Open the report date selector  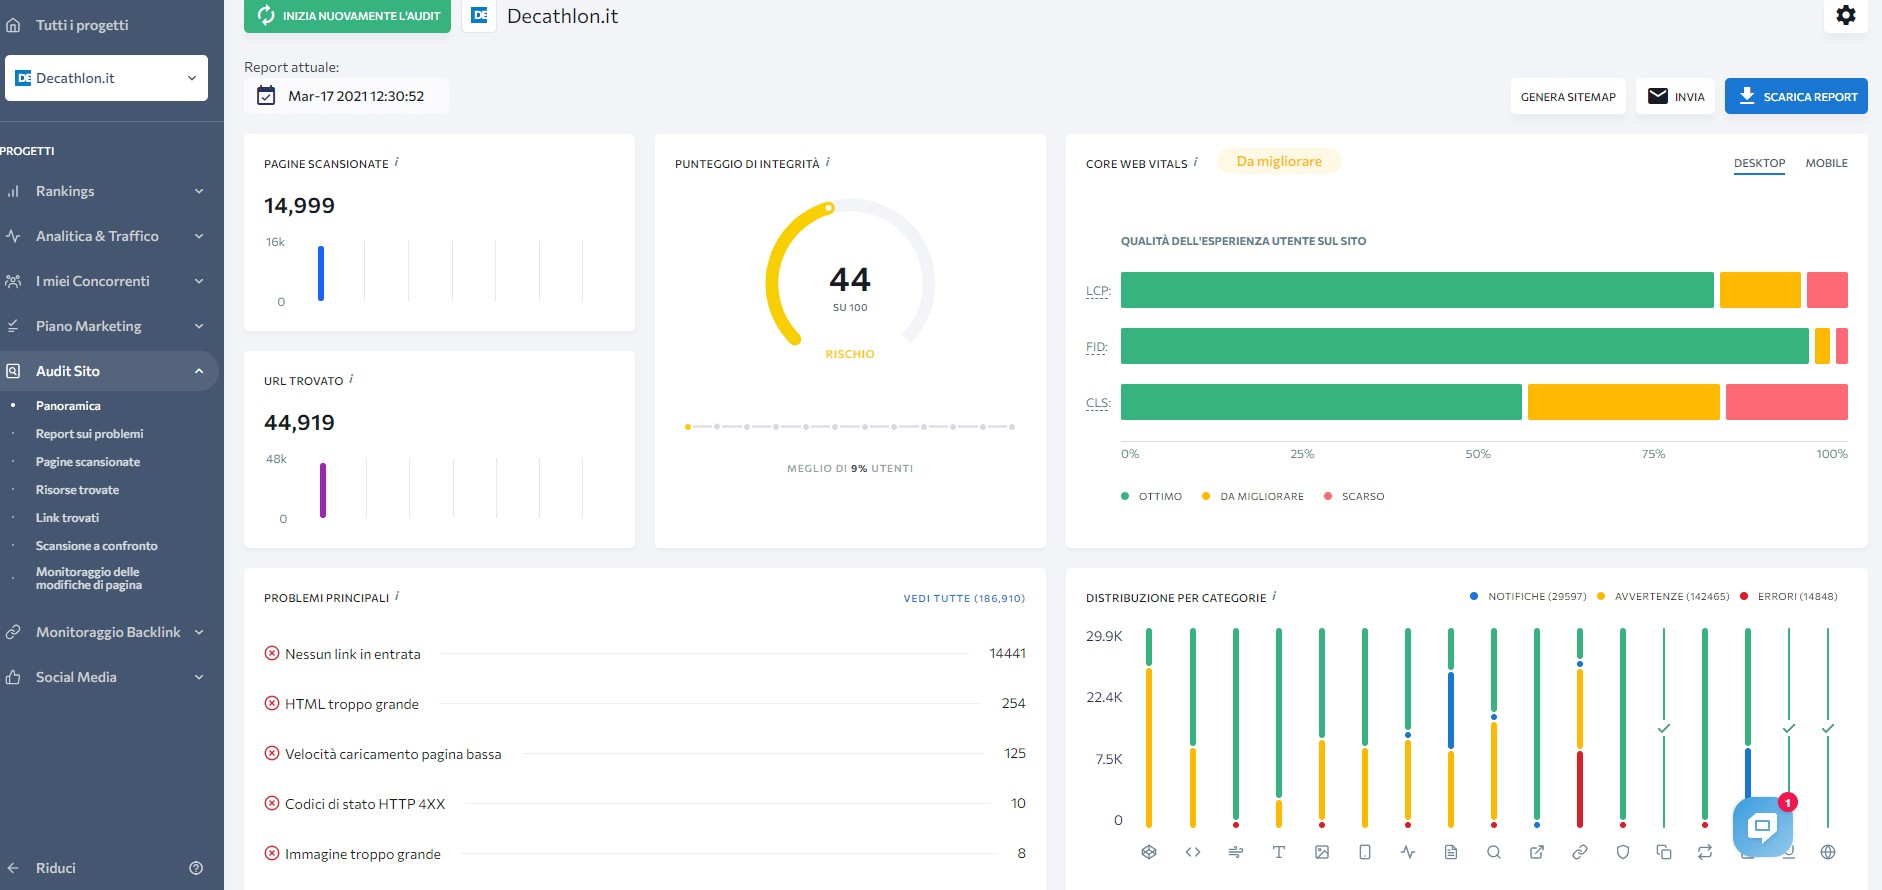346,96
